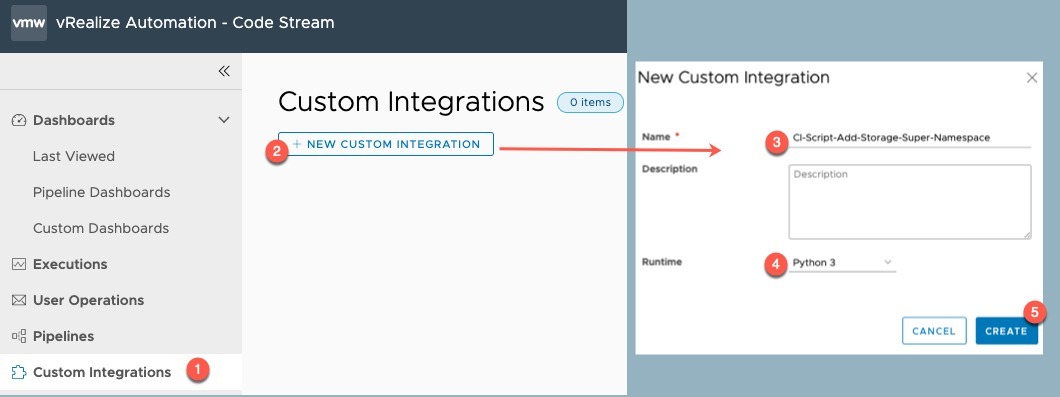Open Dashboards in the sidebar
The width and height of the screenshot is (1060, 397).
pyautogui.click(x=74, y=120)
